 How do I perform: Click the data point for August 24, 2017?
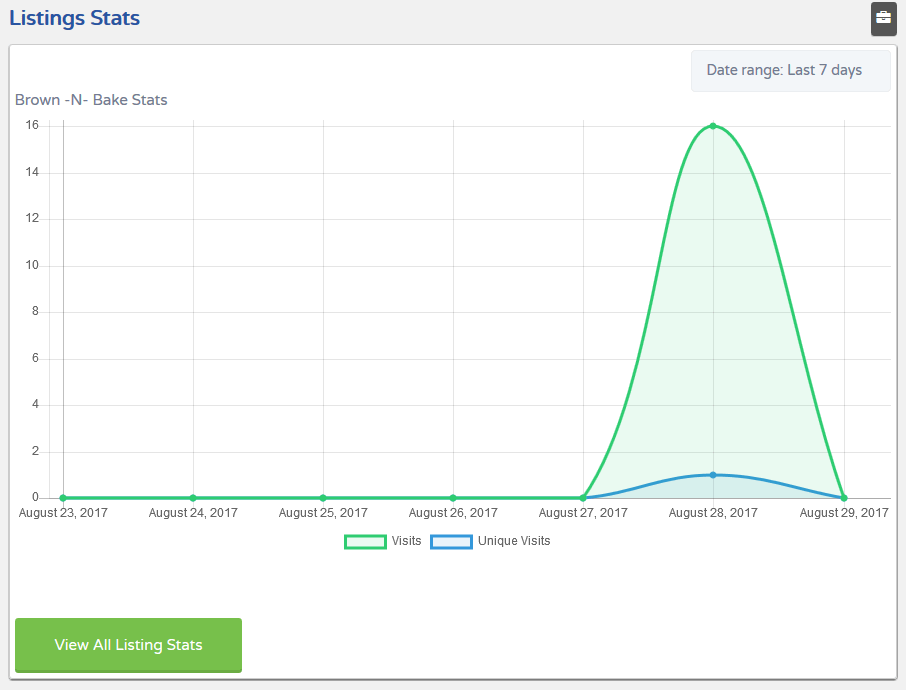(x=194, y=498)
